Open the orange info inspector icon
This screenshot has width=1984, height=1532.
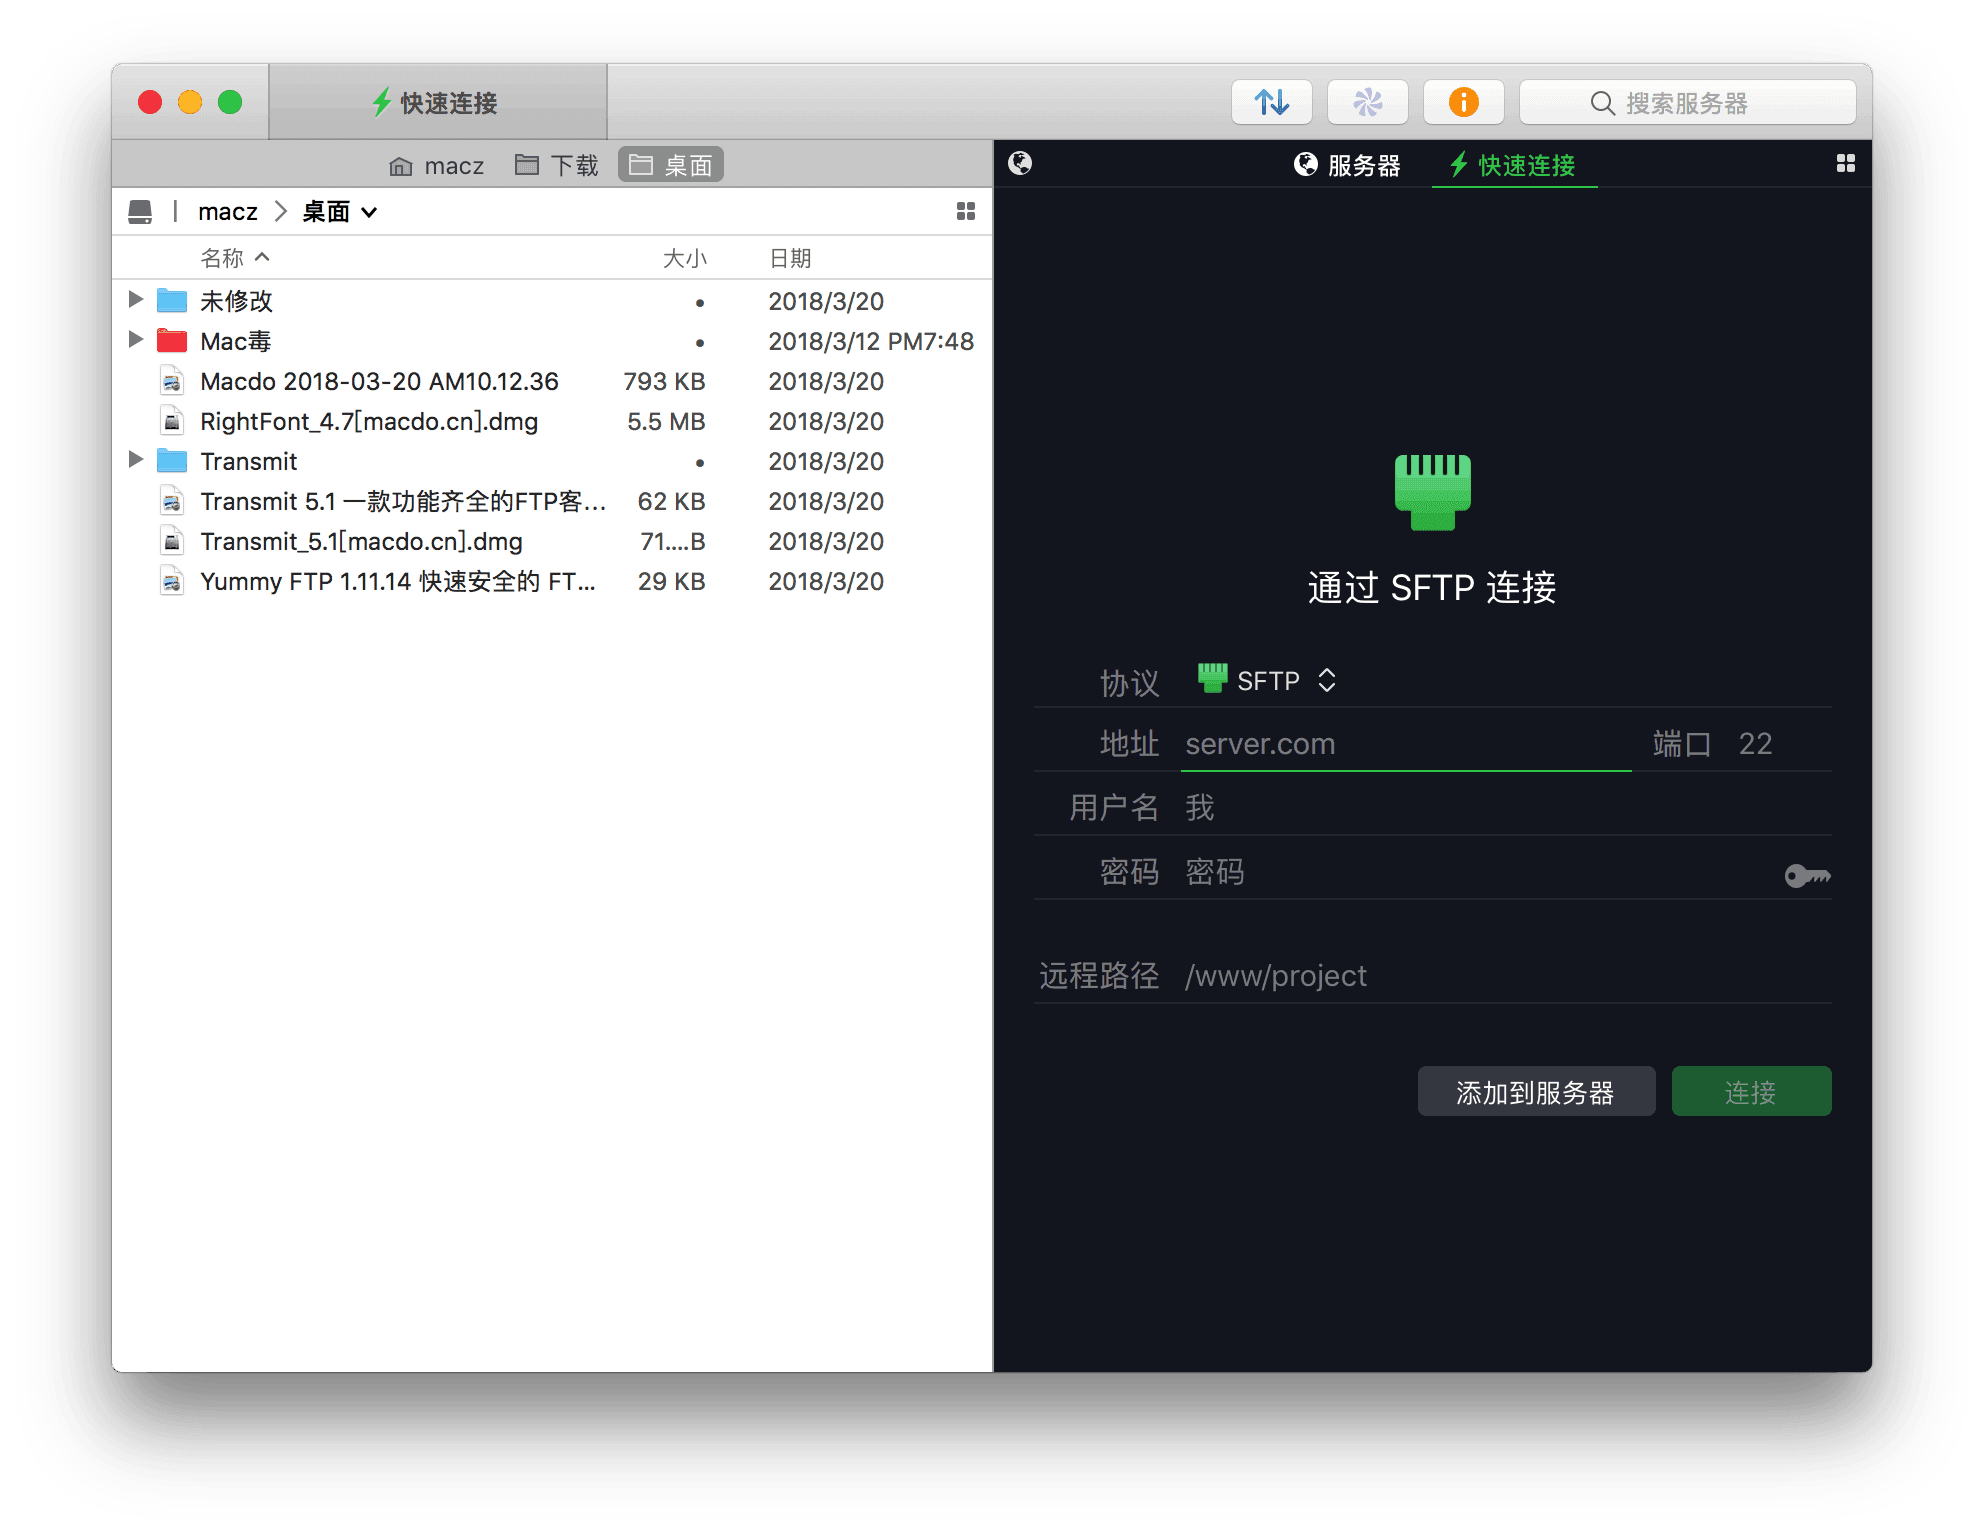point(1463,102)
